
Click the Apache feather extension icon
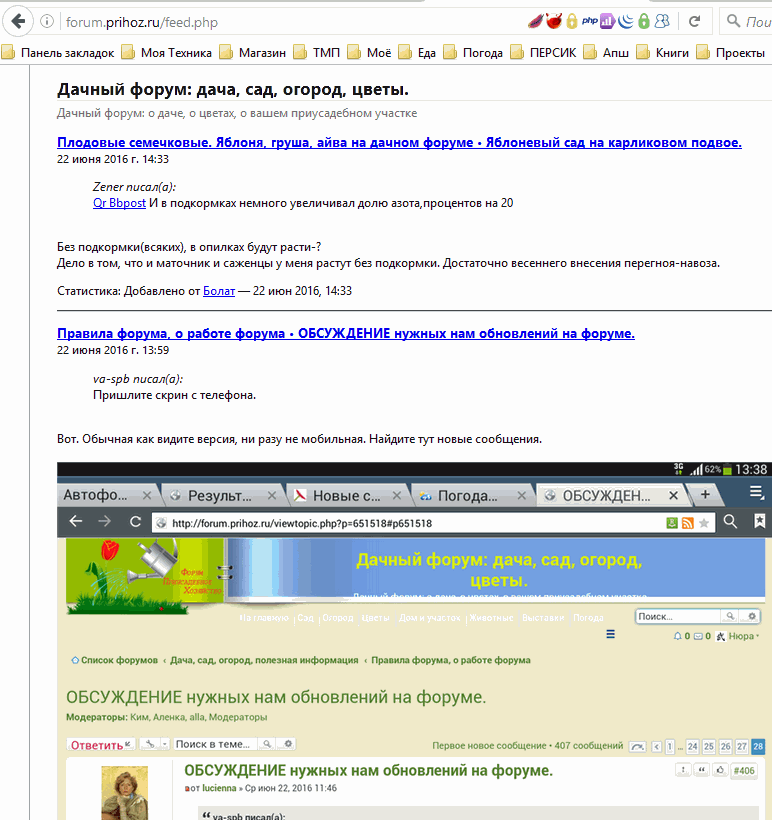[x=535, y=21]
